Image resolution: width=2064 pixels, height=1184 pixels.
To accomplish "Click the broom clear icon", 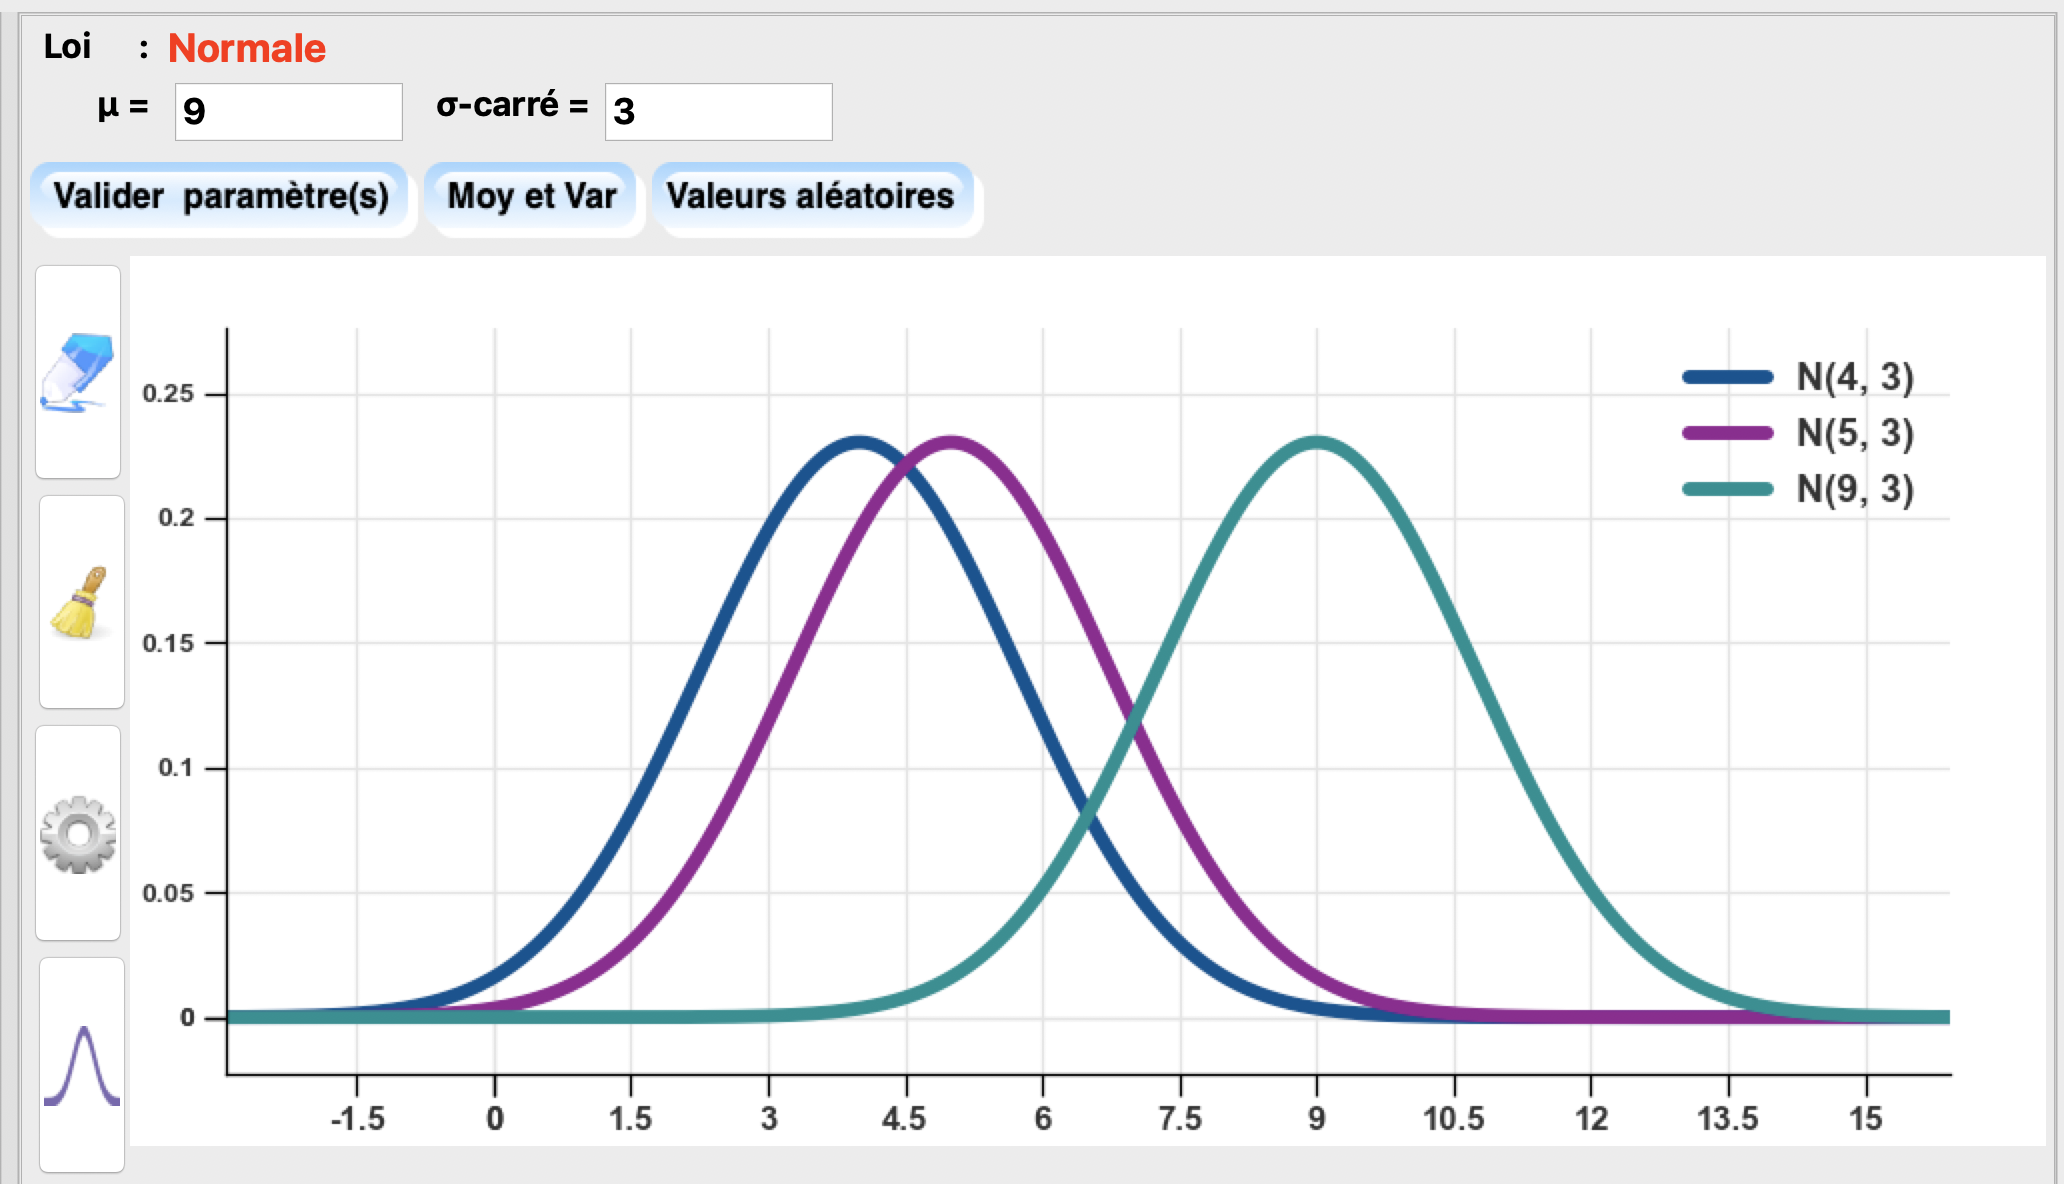I will (80, 602).
